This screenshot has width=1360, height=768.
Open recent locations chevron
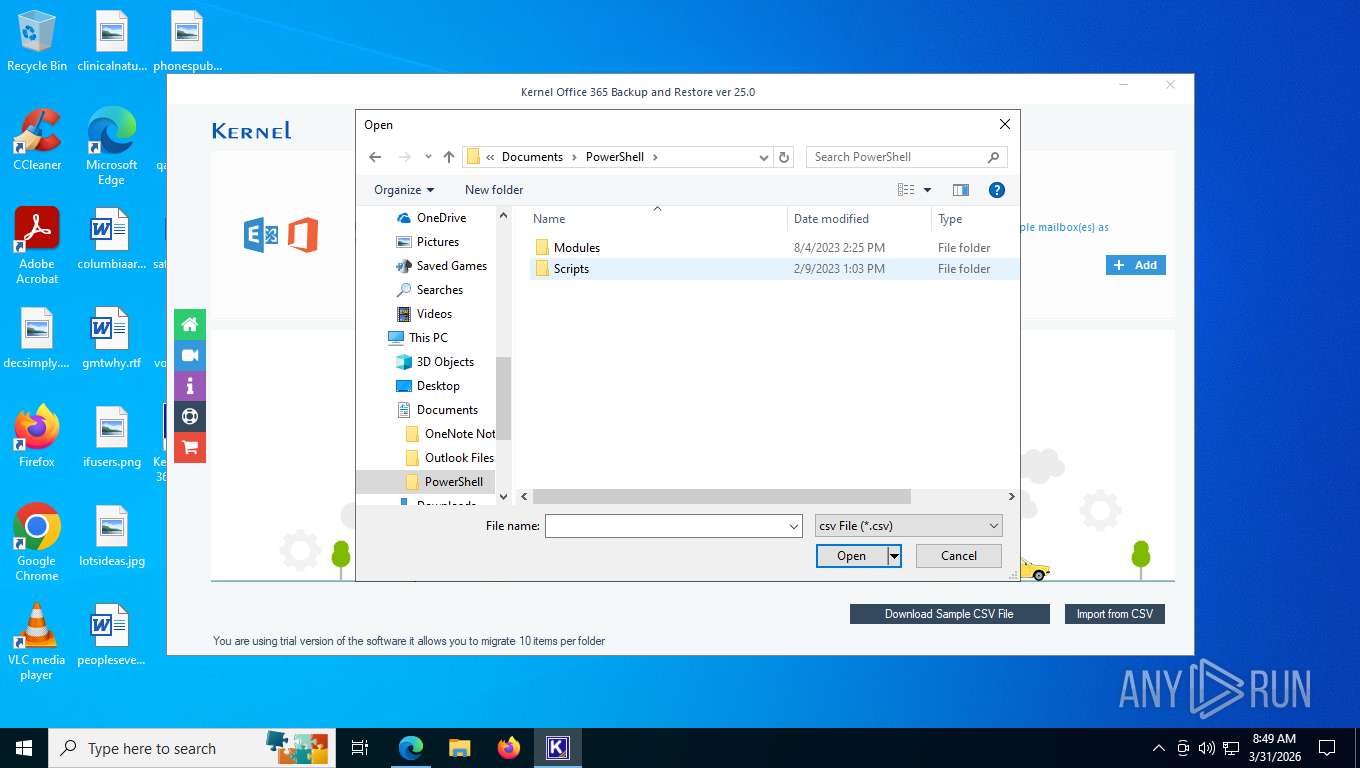coord(428,157)
